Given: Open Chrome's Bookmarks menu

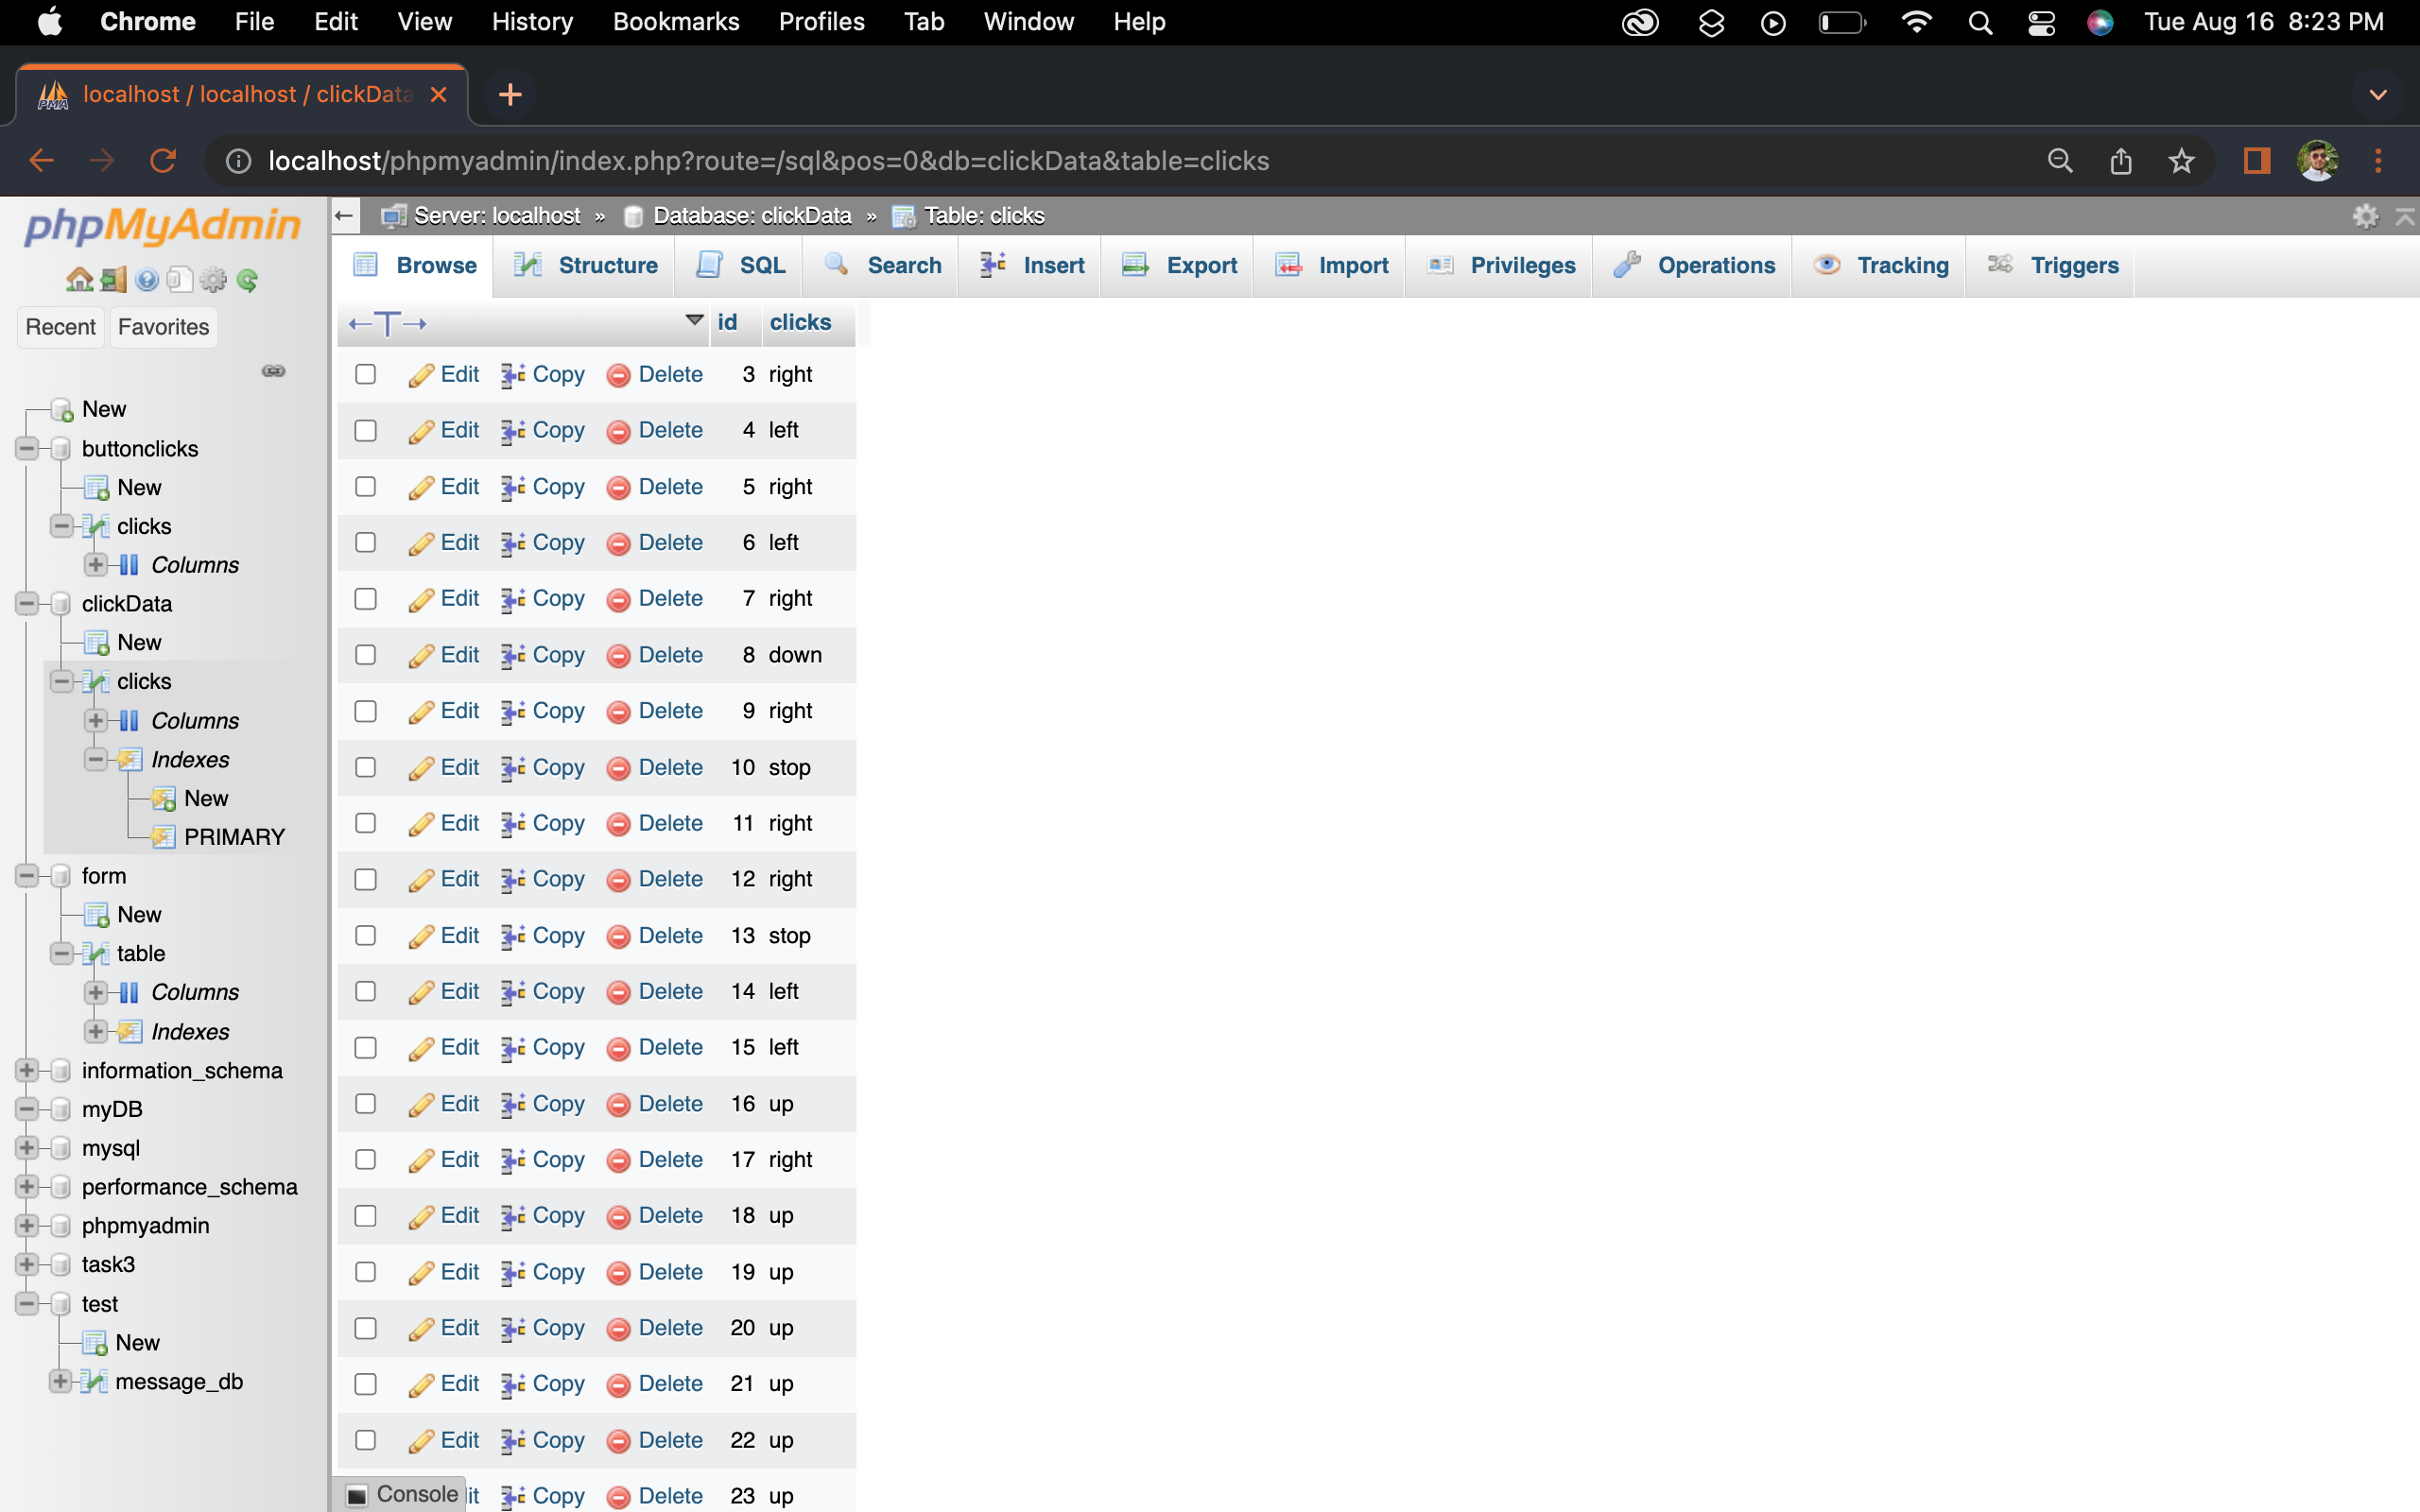Looking at the screenshot, I should (x=676, y=22).
